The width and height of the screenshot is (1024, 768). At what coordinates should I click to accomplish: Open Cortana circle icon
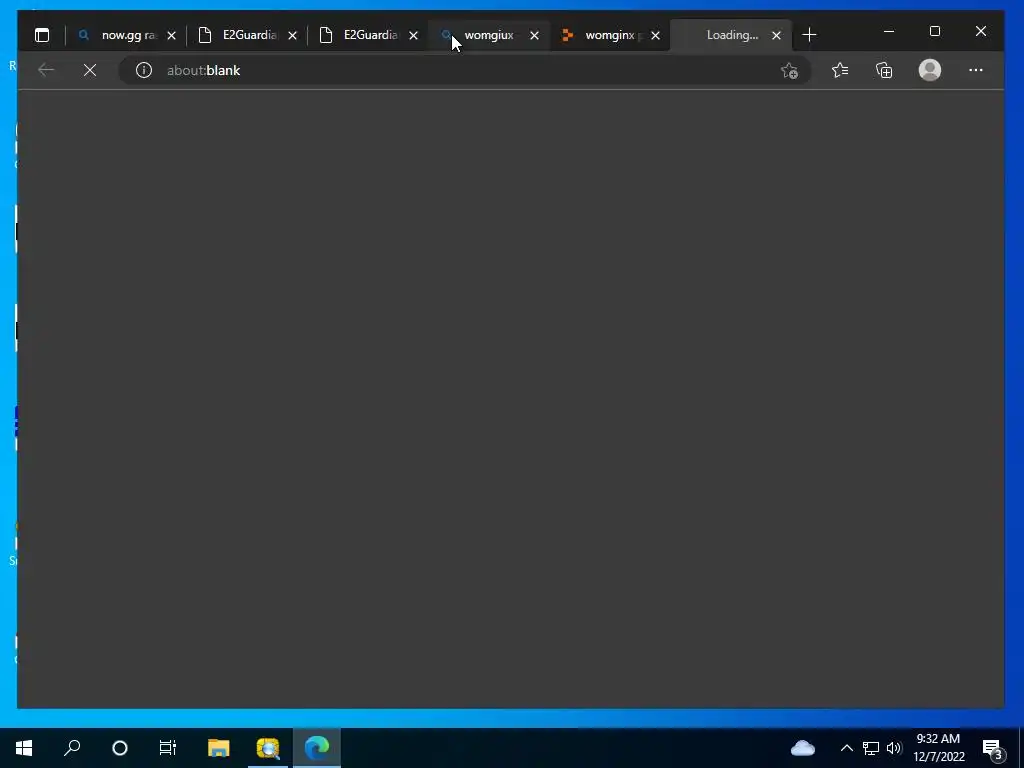[x=120, y=748]
